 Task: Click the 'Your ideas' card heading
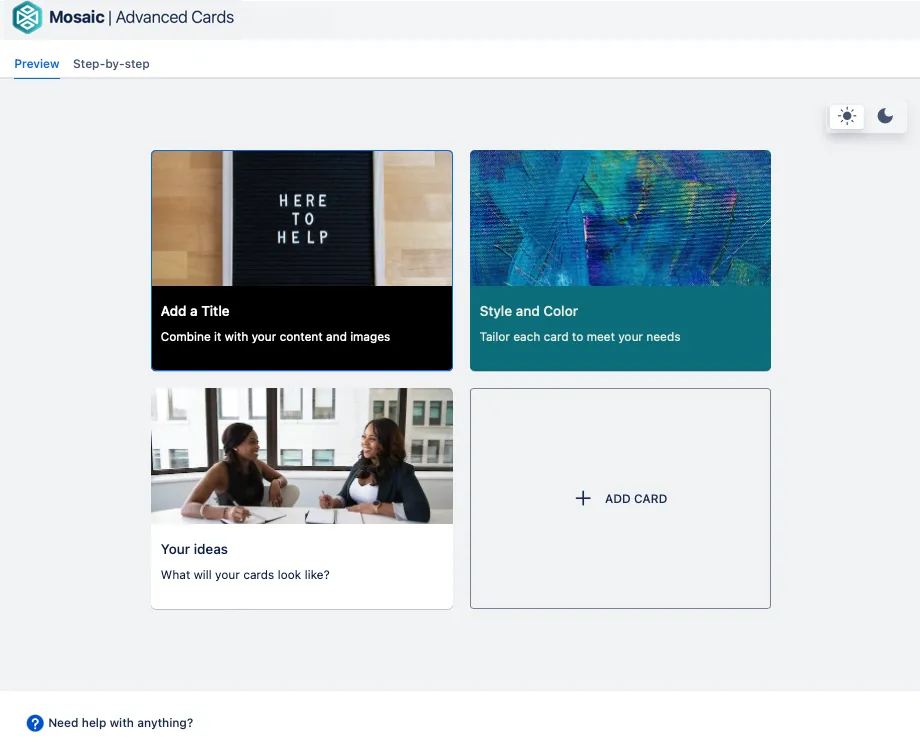coord(194,549)
